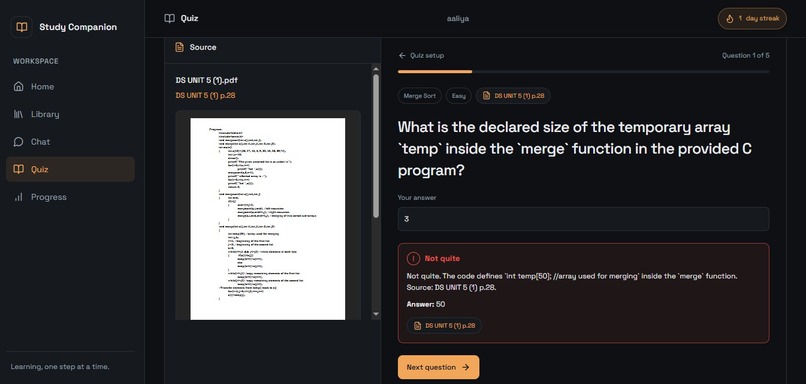This screenshot has width=806, height=384.
Task: Click the Chat bubble icon in sidebar
Action: 19,141
